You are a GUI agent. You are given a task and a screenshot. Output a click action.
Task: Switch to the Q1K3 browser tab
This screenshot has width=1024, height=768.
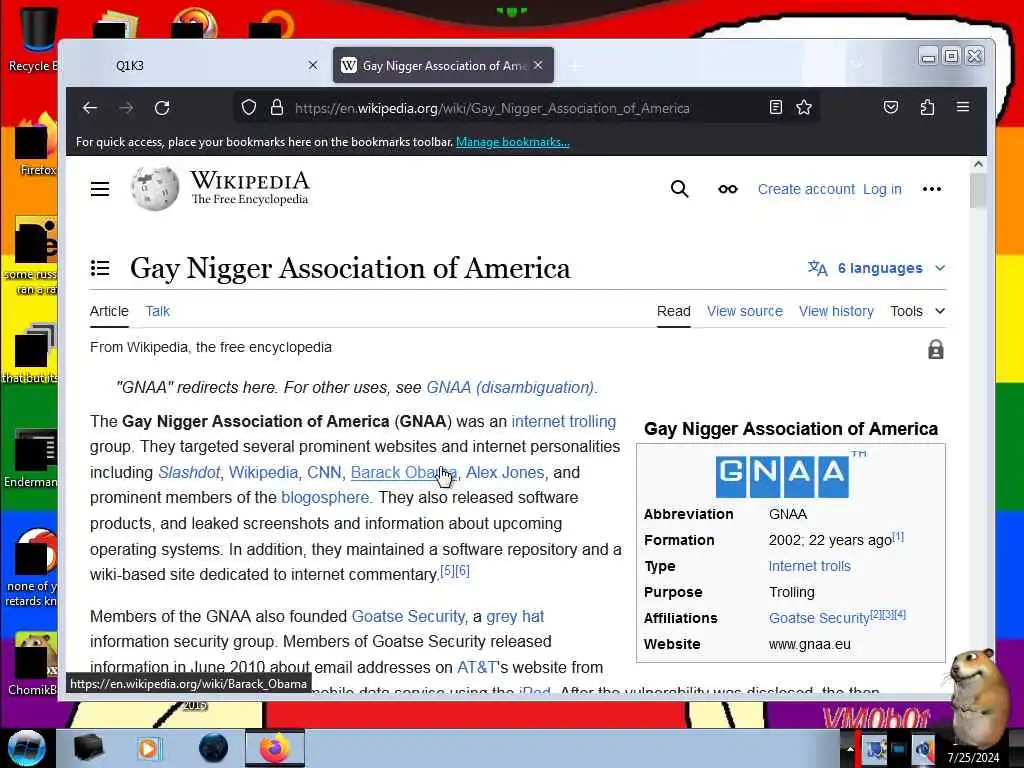[196, 65]
